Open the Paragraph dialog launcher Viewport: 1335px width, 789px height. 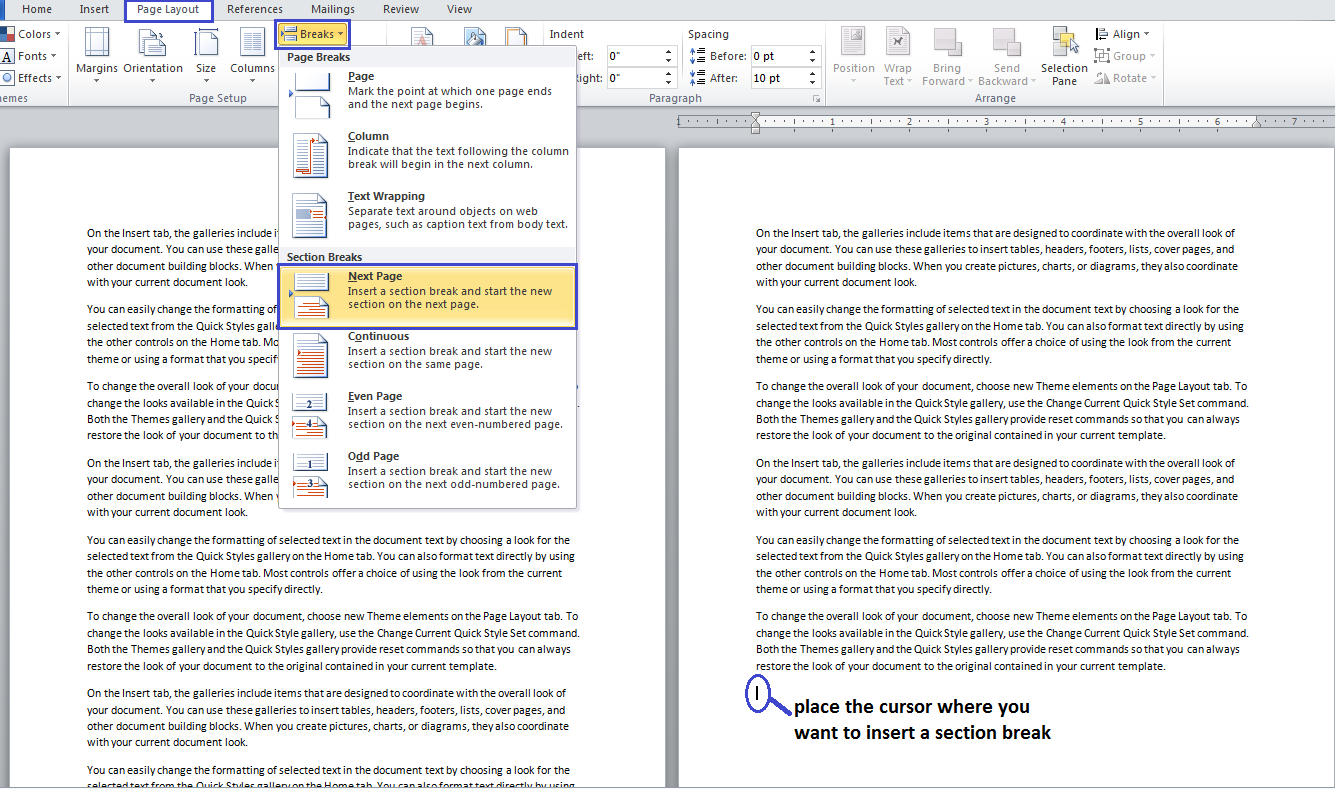point(816,99)
